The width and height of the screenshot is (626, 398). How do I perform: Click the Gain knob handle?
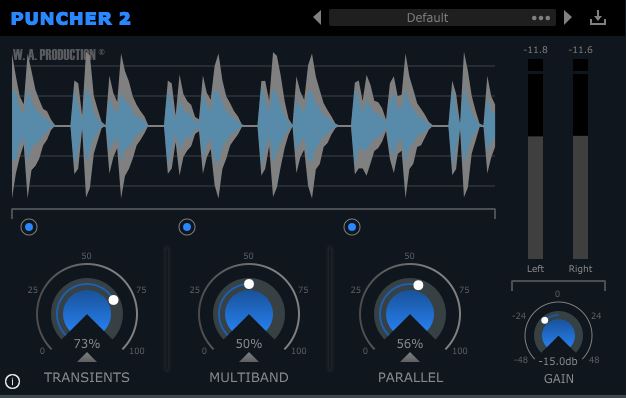(x=545, y=320)
